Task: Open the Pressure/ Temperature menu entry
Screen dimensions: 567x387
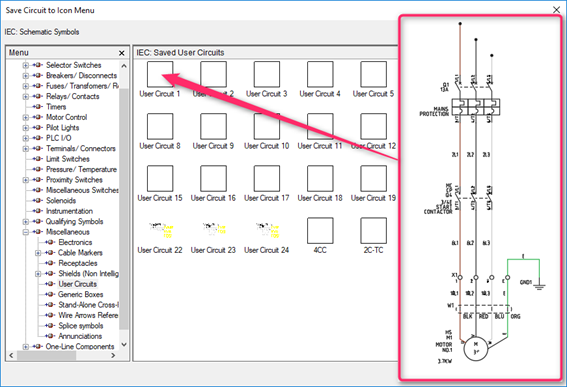Action: (x=81, y=170)
